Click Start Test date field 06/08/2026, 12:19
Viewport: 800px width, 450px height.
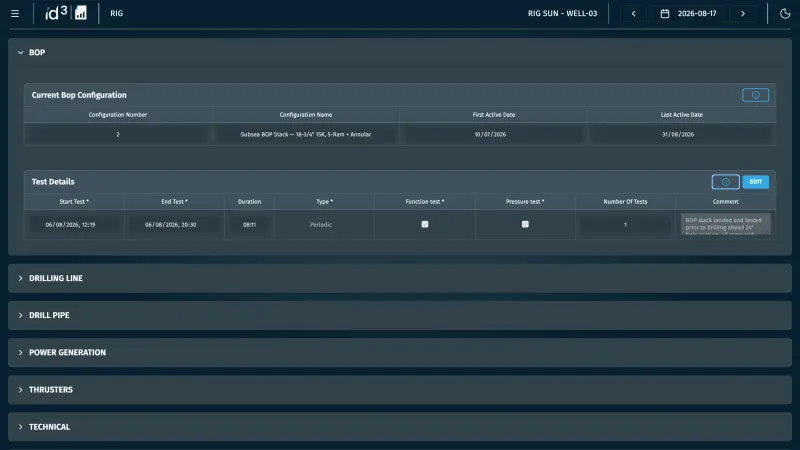point(74,224)
